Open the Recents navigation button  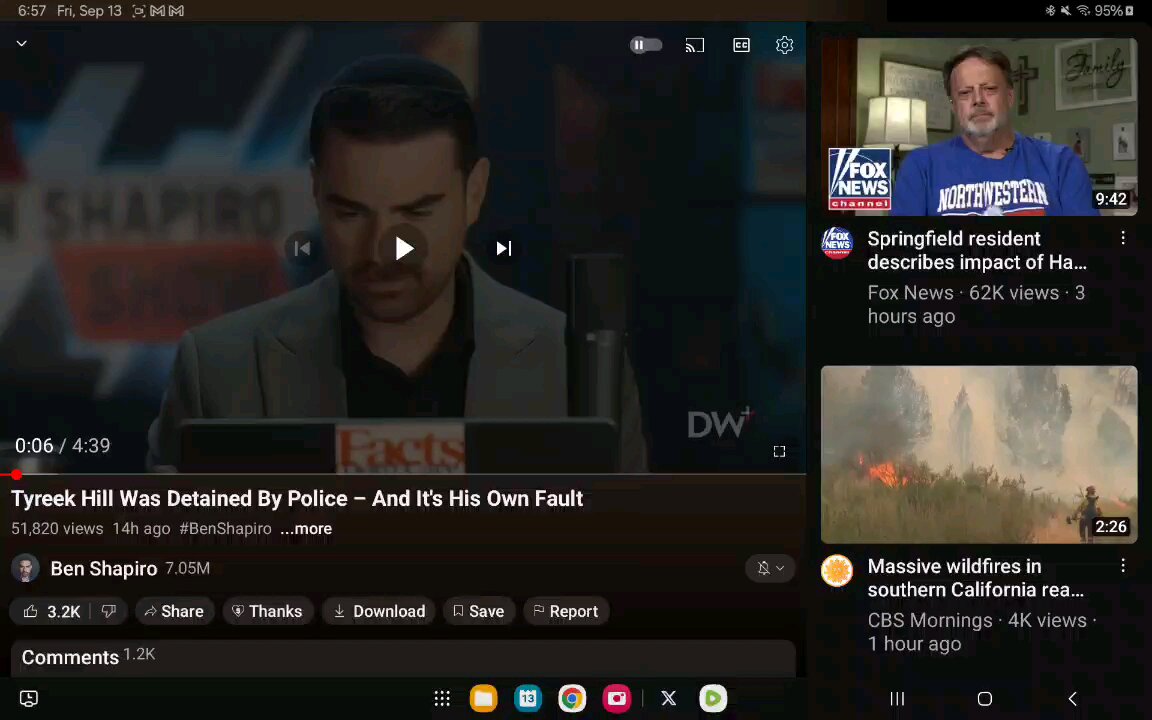897,699
